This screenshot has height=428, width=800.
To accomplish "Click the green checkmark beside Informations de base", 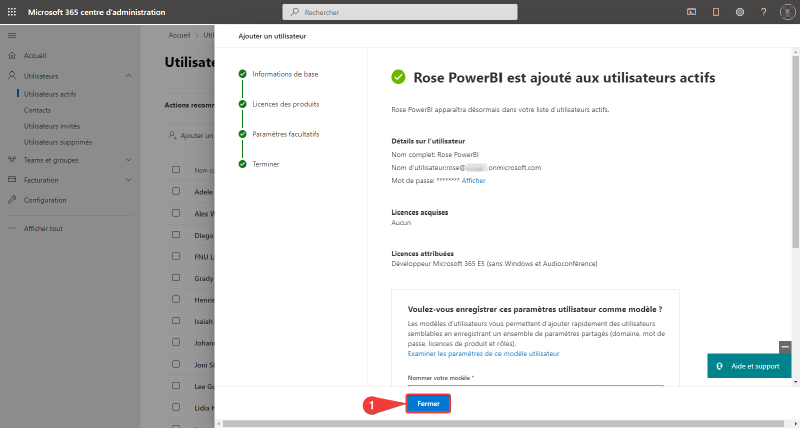I will click(242, 74).
